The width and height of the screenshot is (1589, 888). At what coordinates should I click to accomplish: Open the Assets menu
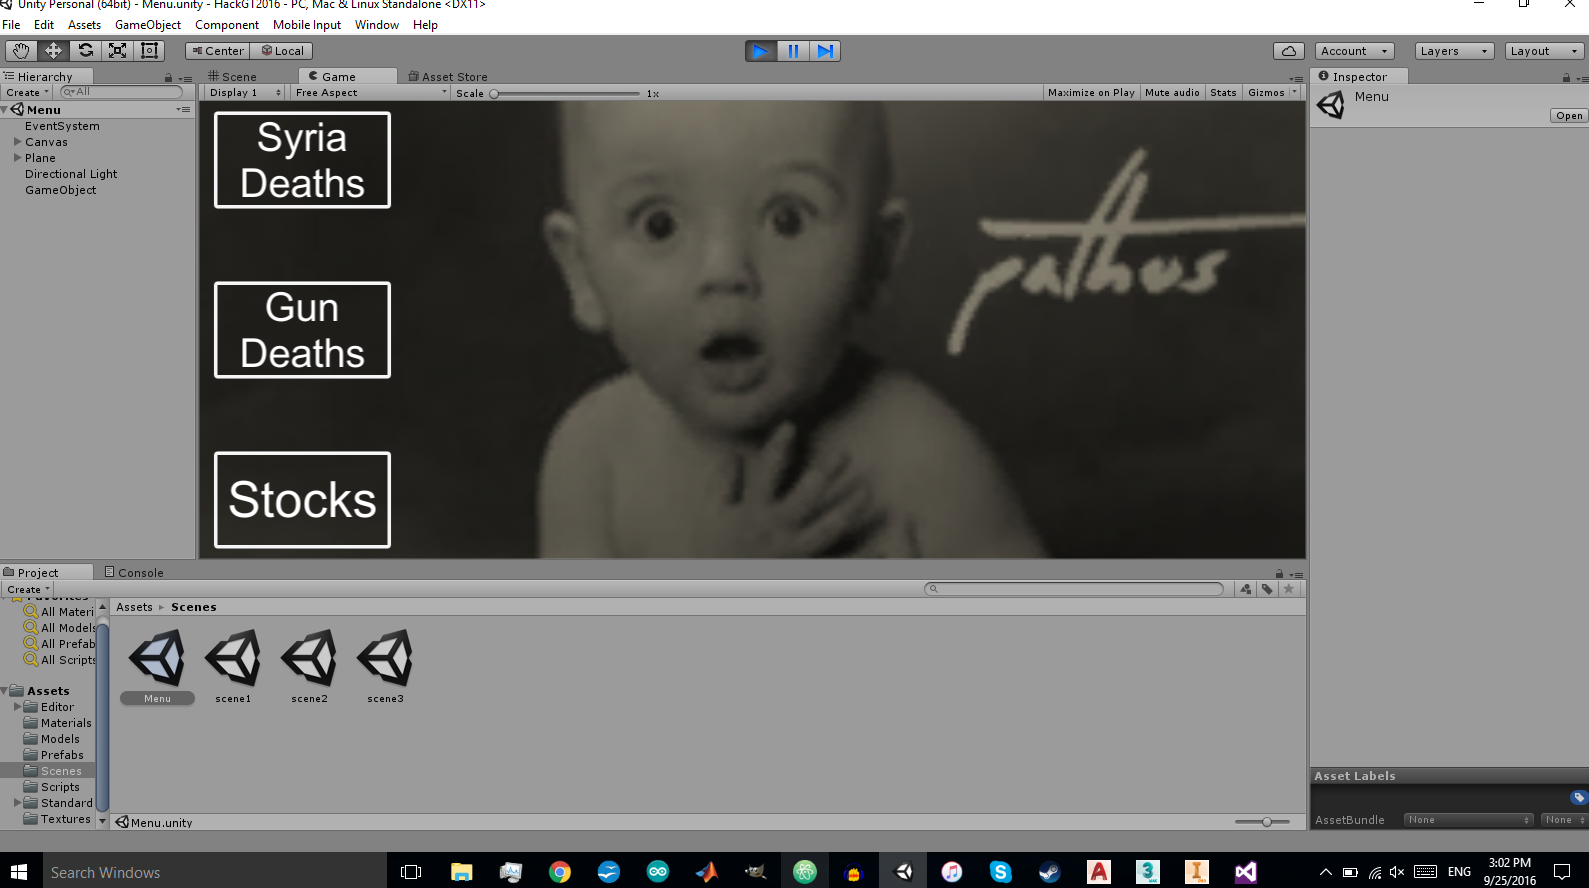pos(84,25)
